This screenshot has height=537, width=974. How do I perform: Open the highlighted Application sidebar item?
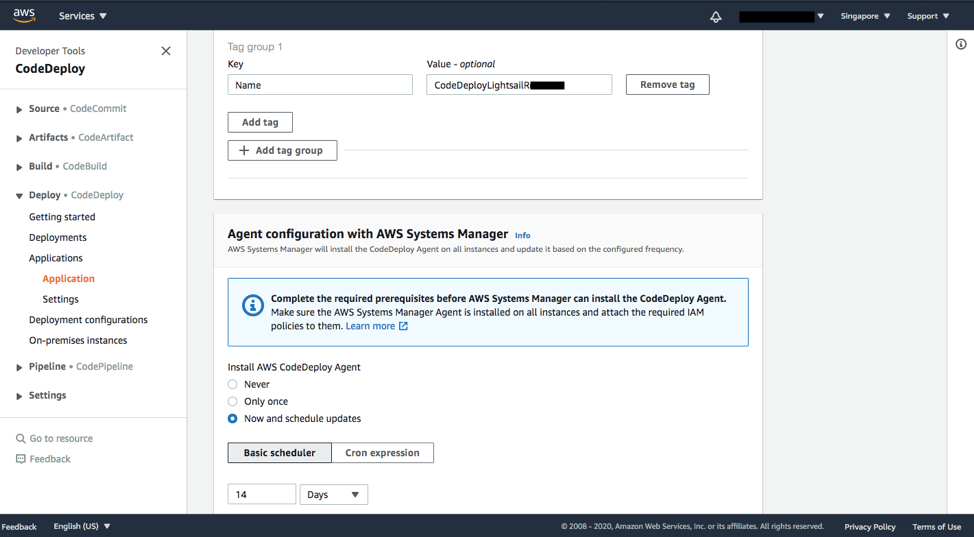tap(68, 278)
